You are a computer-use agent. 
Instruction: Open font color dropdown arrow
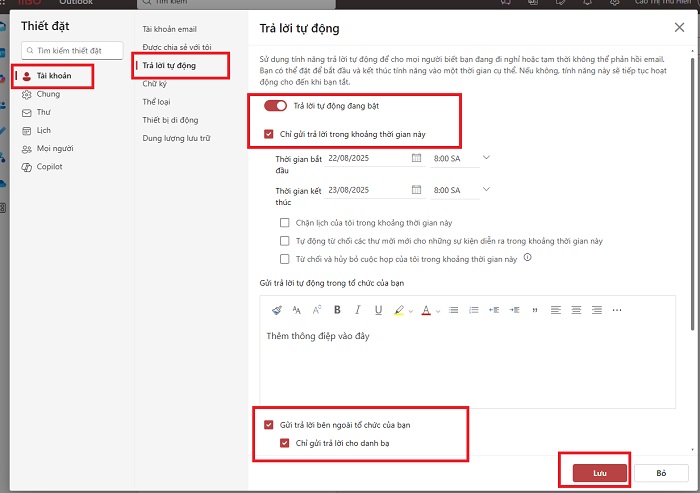coord(438,311)
